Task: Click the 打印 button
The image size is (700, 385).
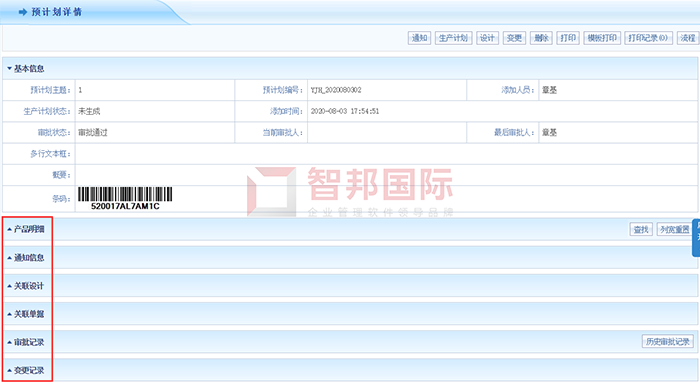Action: (x=568, y=38)
